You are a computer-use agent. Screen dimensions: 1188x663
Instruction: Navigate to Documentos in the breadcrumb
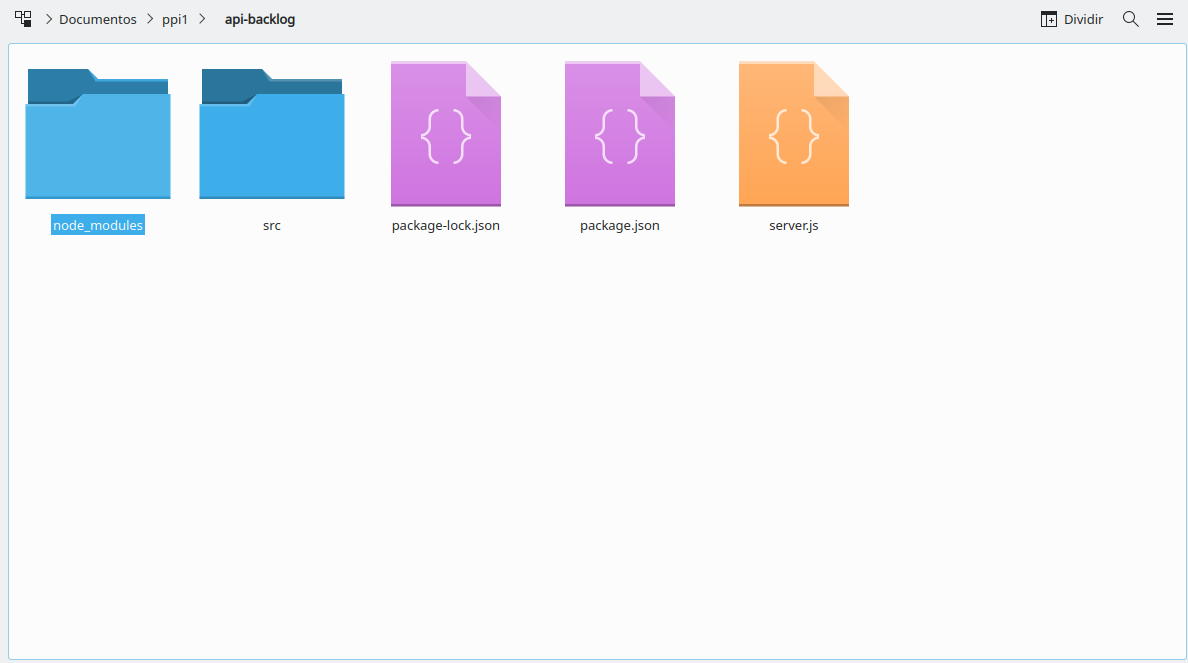tap(98, 19)
